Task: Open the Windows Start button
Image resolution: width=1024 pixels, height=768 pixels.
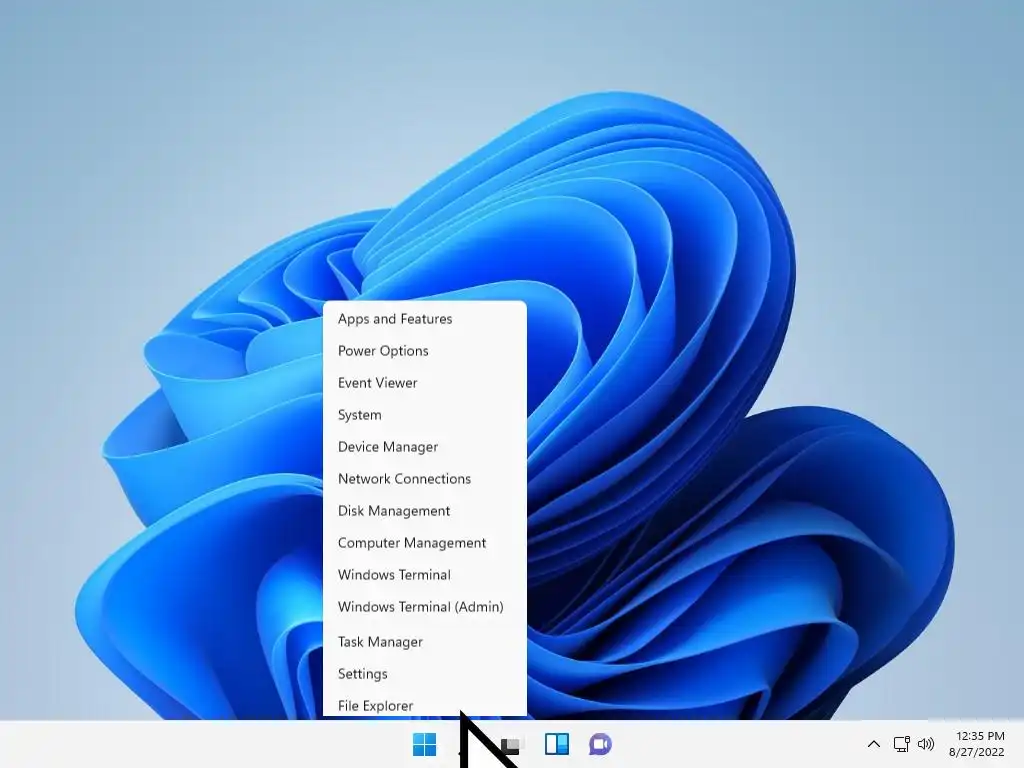Action: [x=424, y=744]
